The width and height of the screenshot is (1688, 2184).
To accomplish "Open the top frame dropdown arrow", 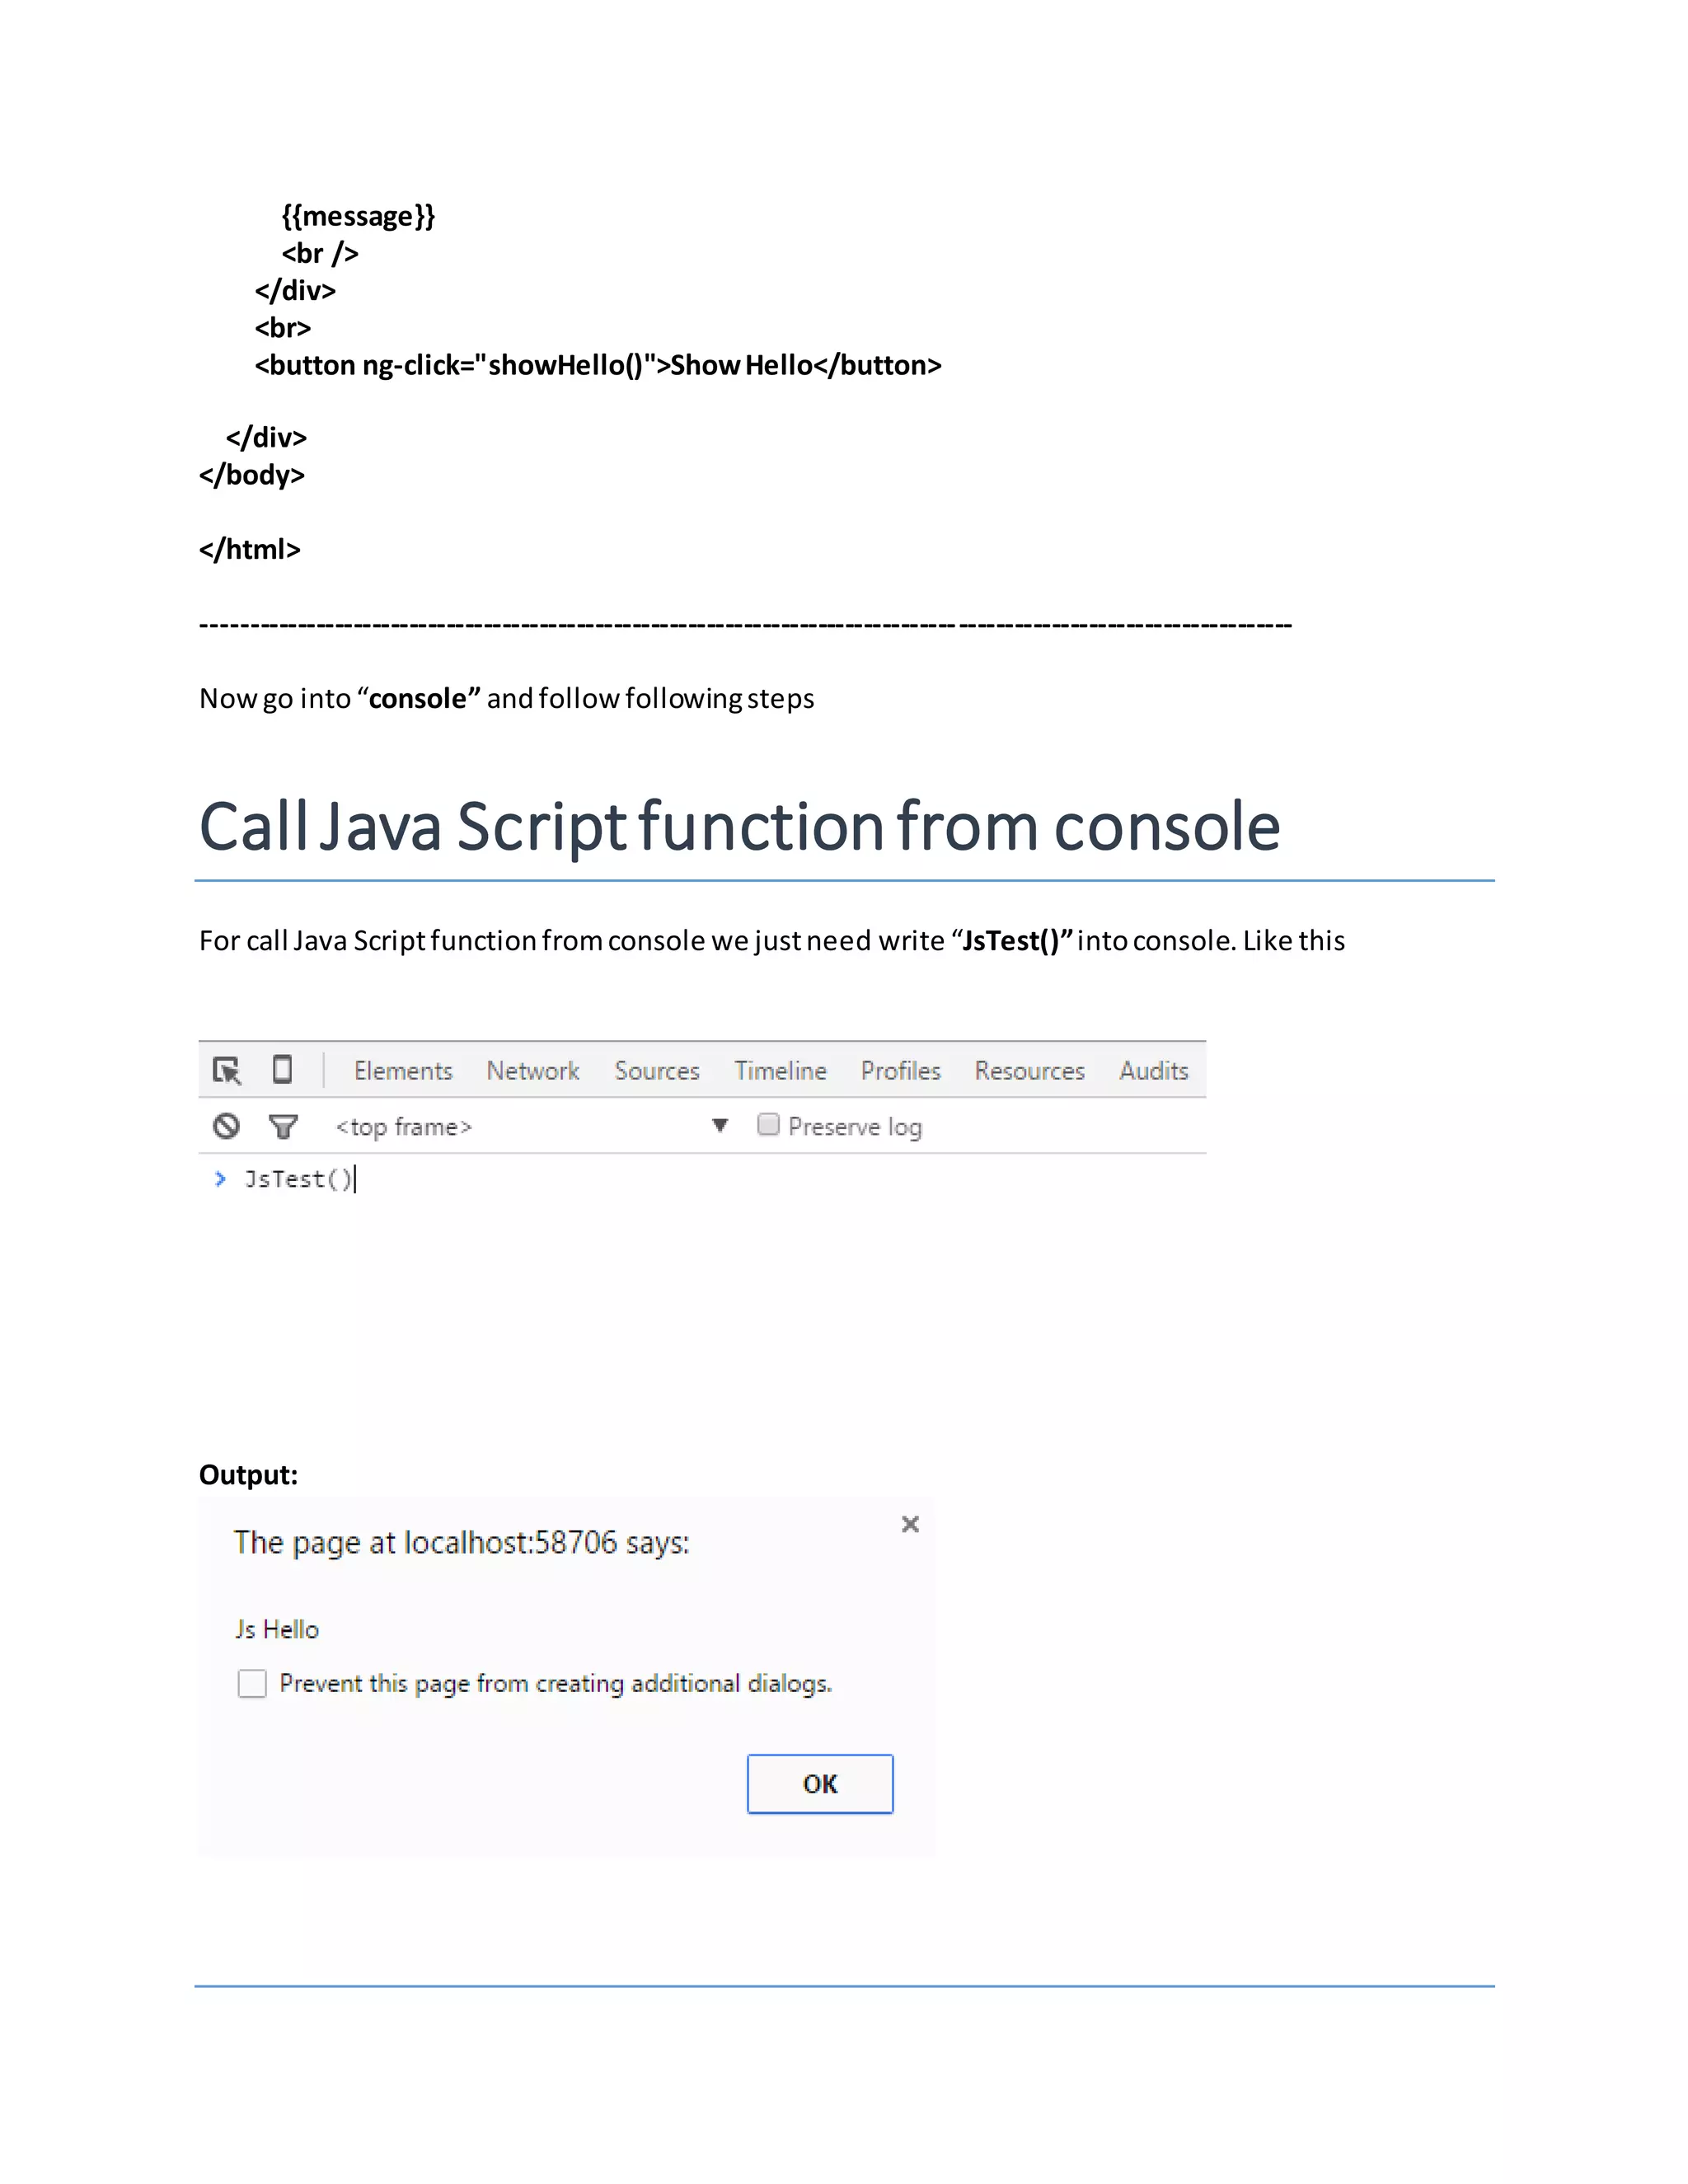I will tap(719, 1126).
